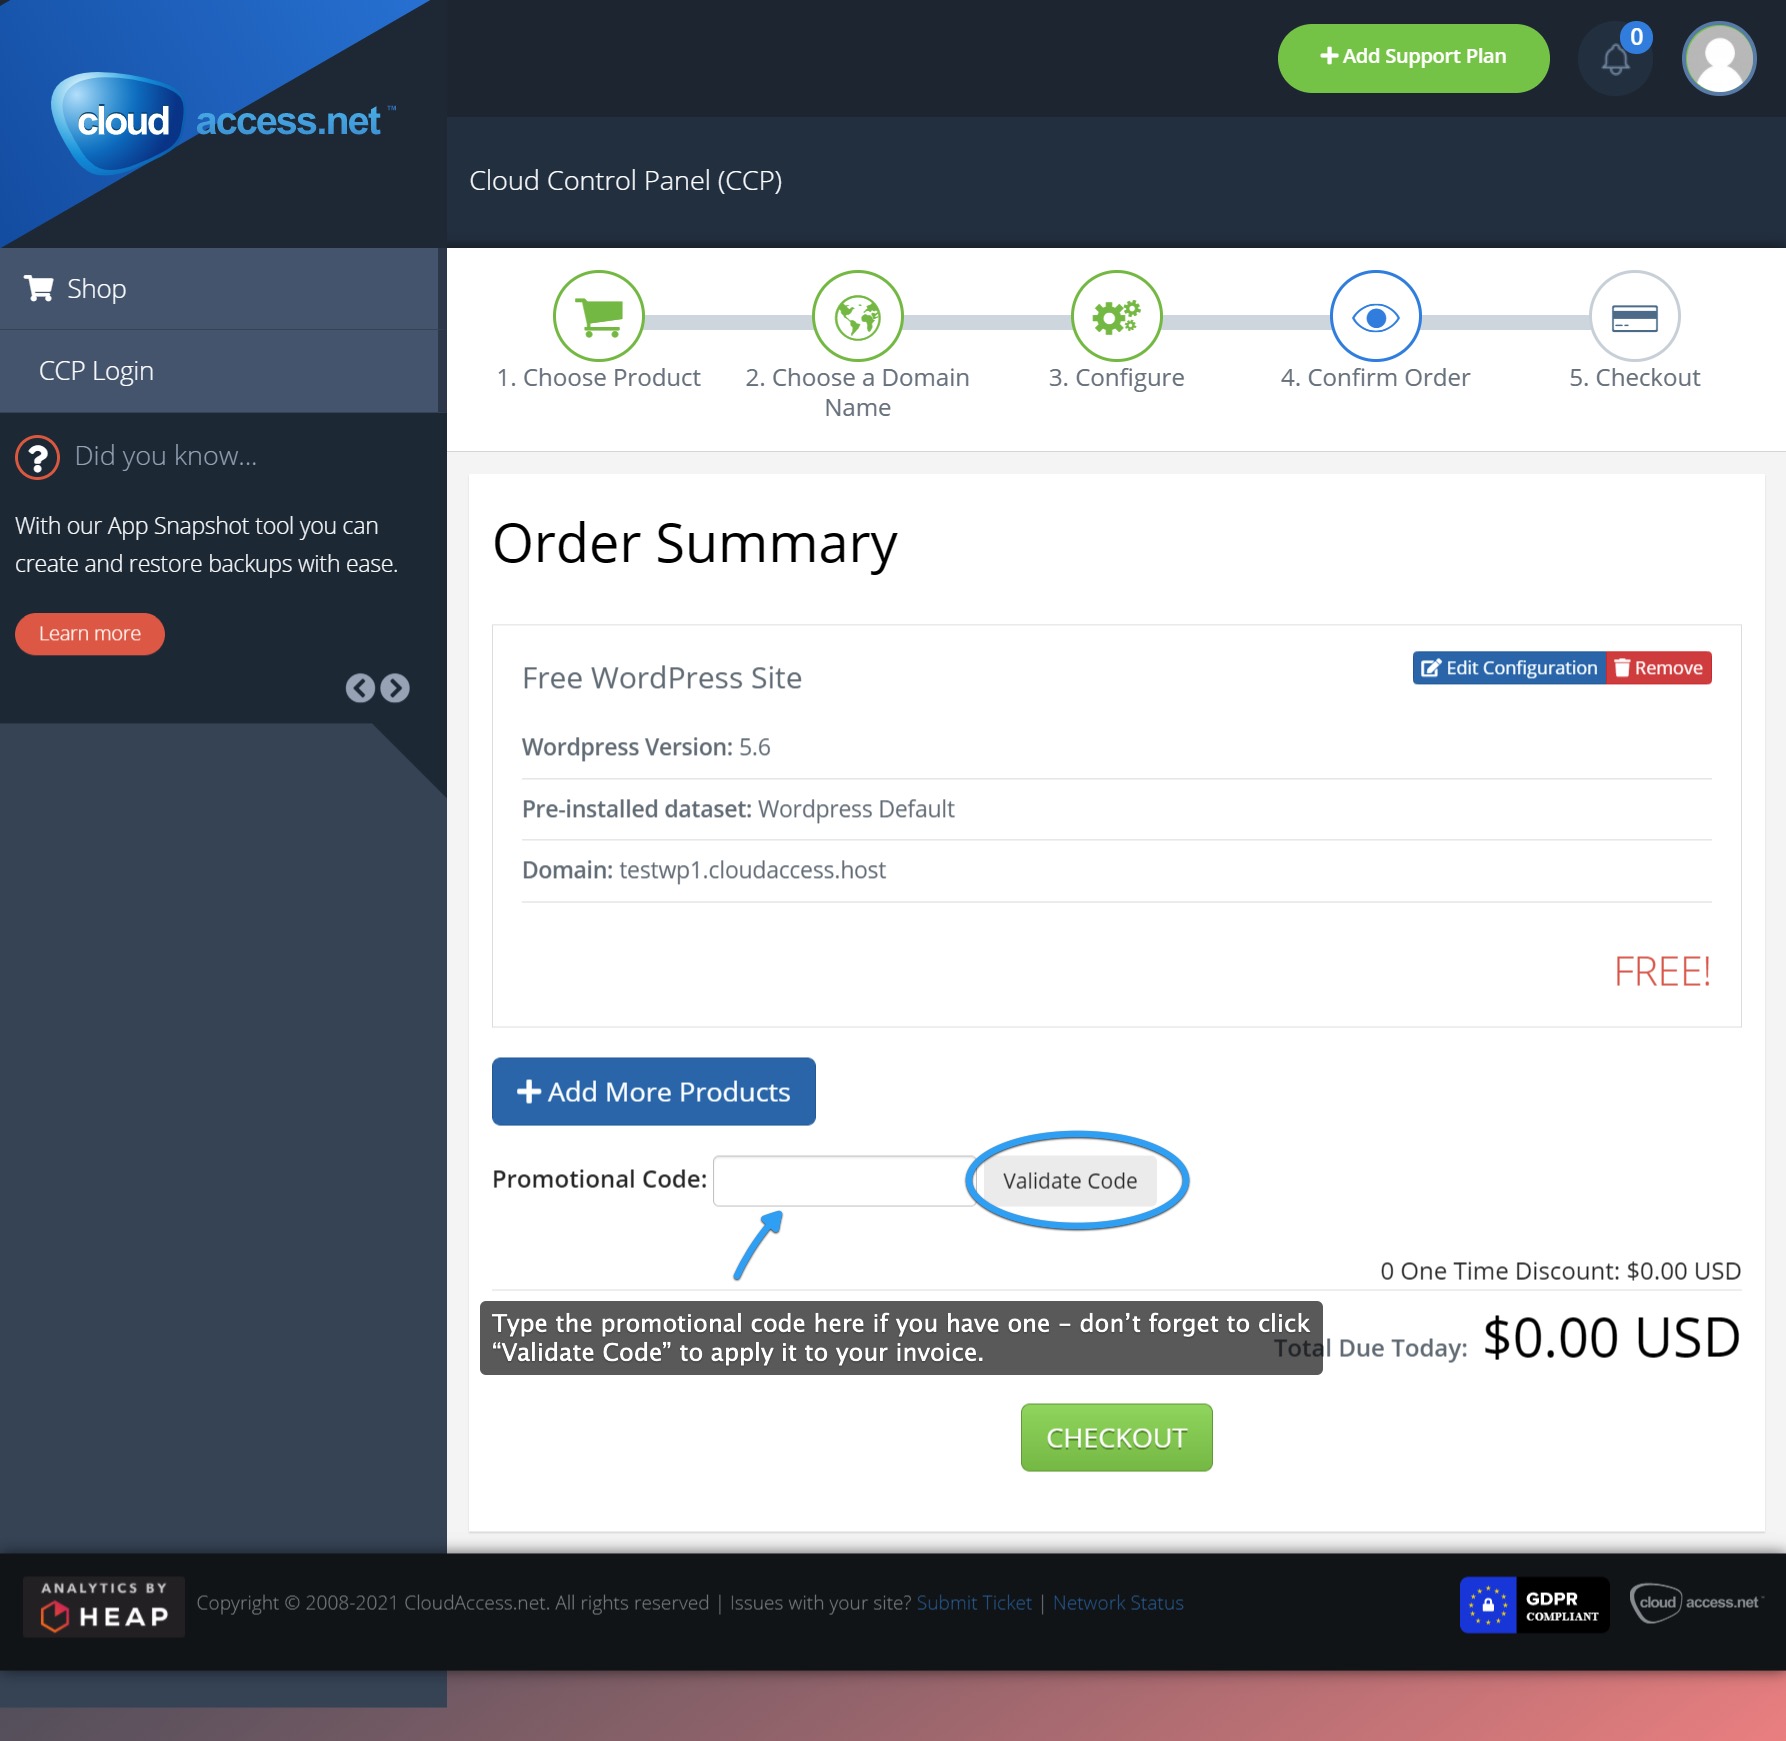Click the green CHECKOUT button
1786x1741 pixels.
[1117, 1438]
